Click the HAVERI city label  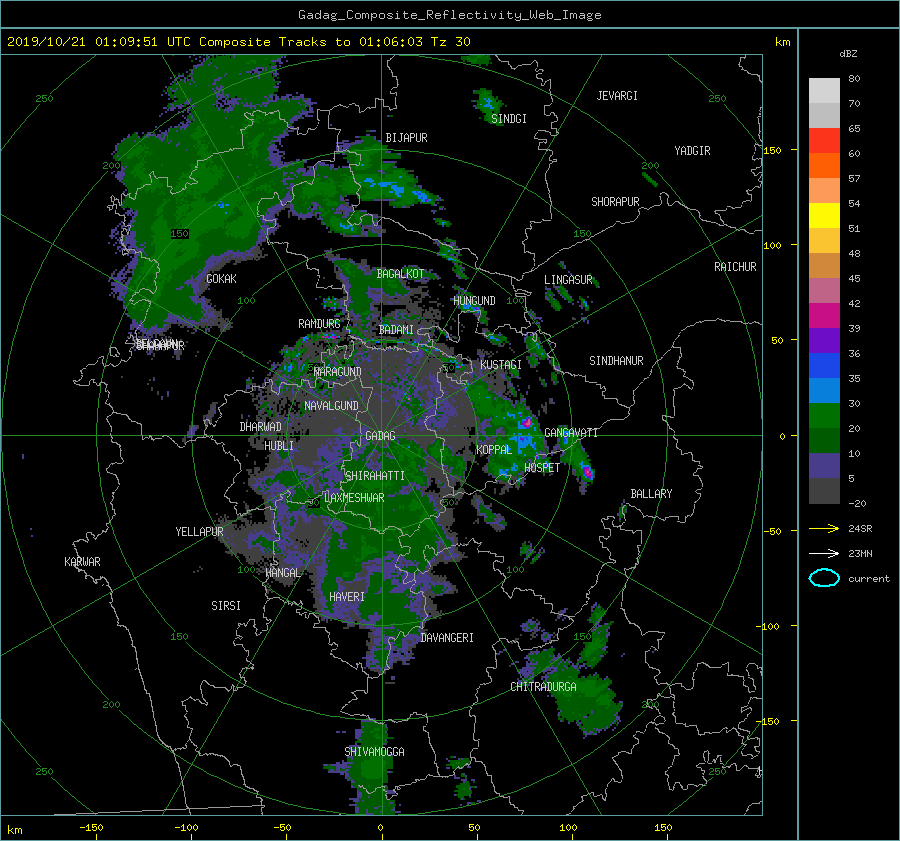347,597
